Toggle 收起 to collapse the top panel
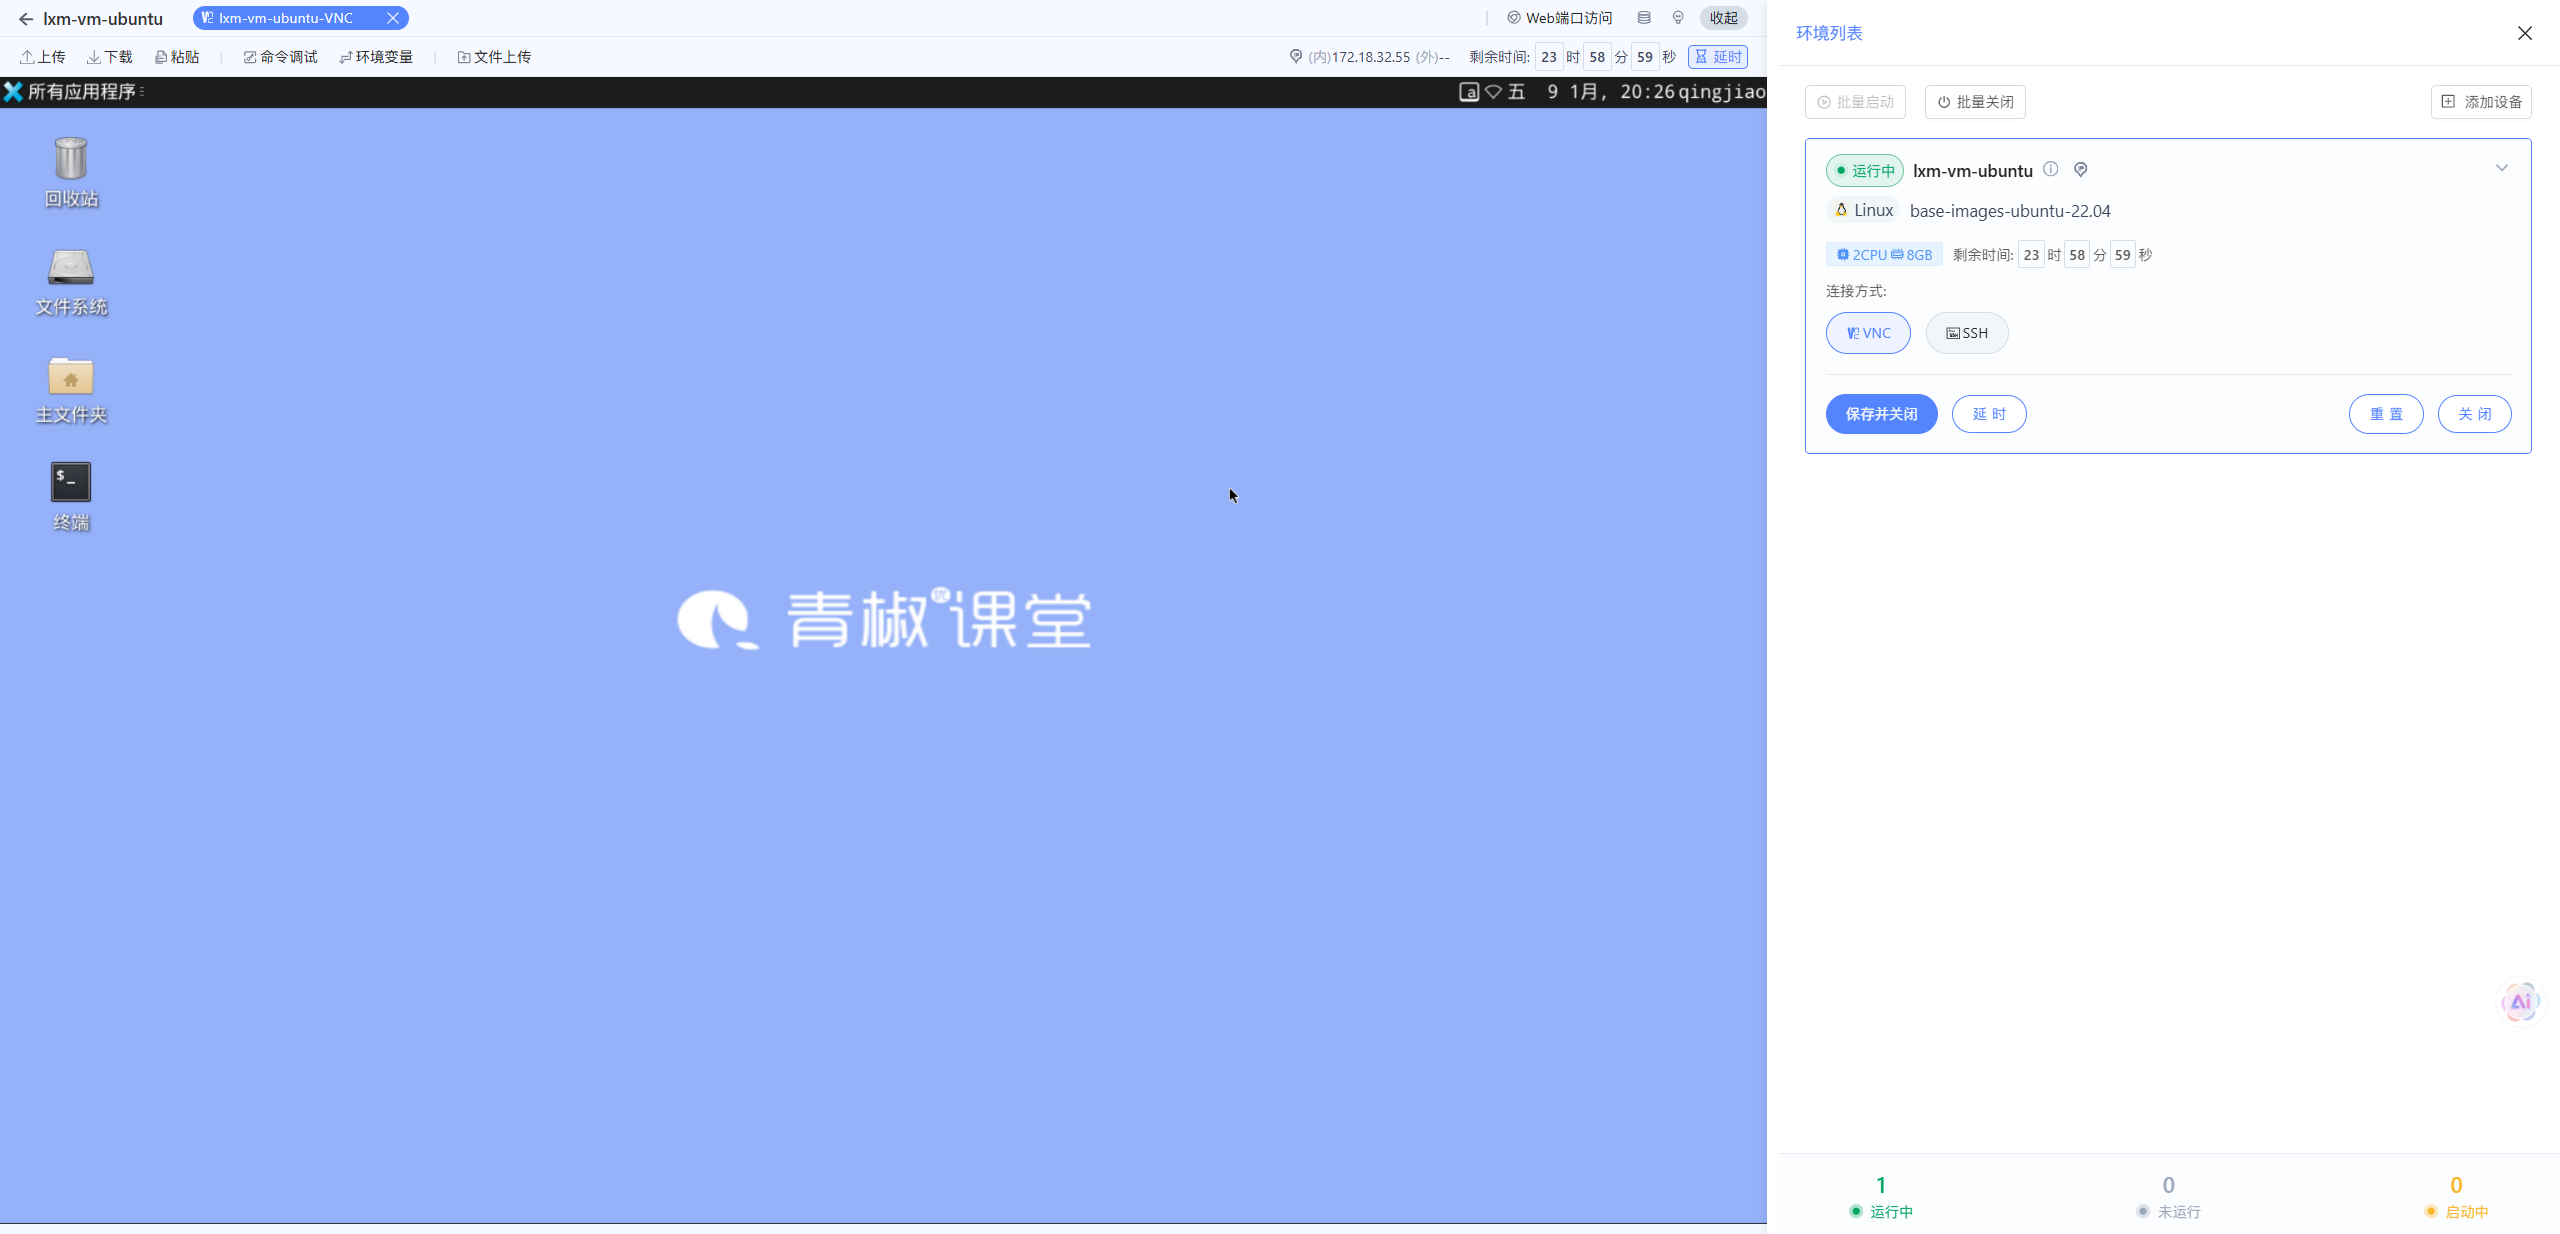The height and width of the screenshot is (1234, 2560). [1723, 17]
